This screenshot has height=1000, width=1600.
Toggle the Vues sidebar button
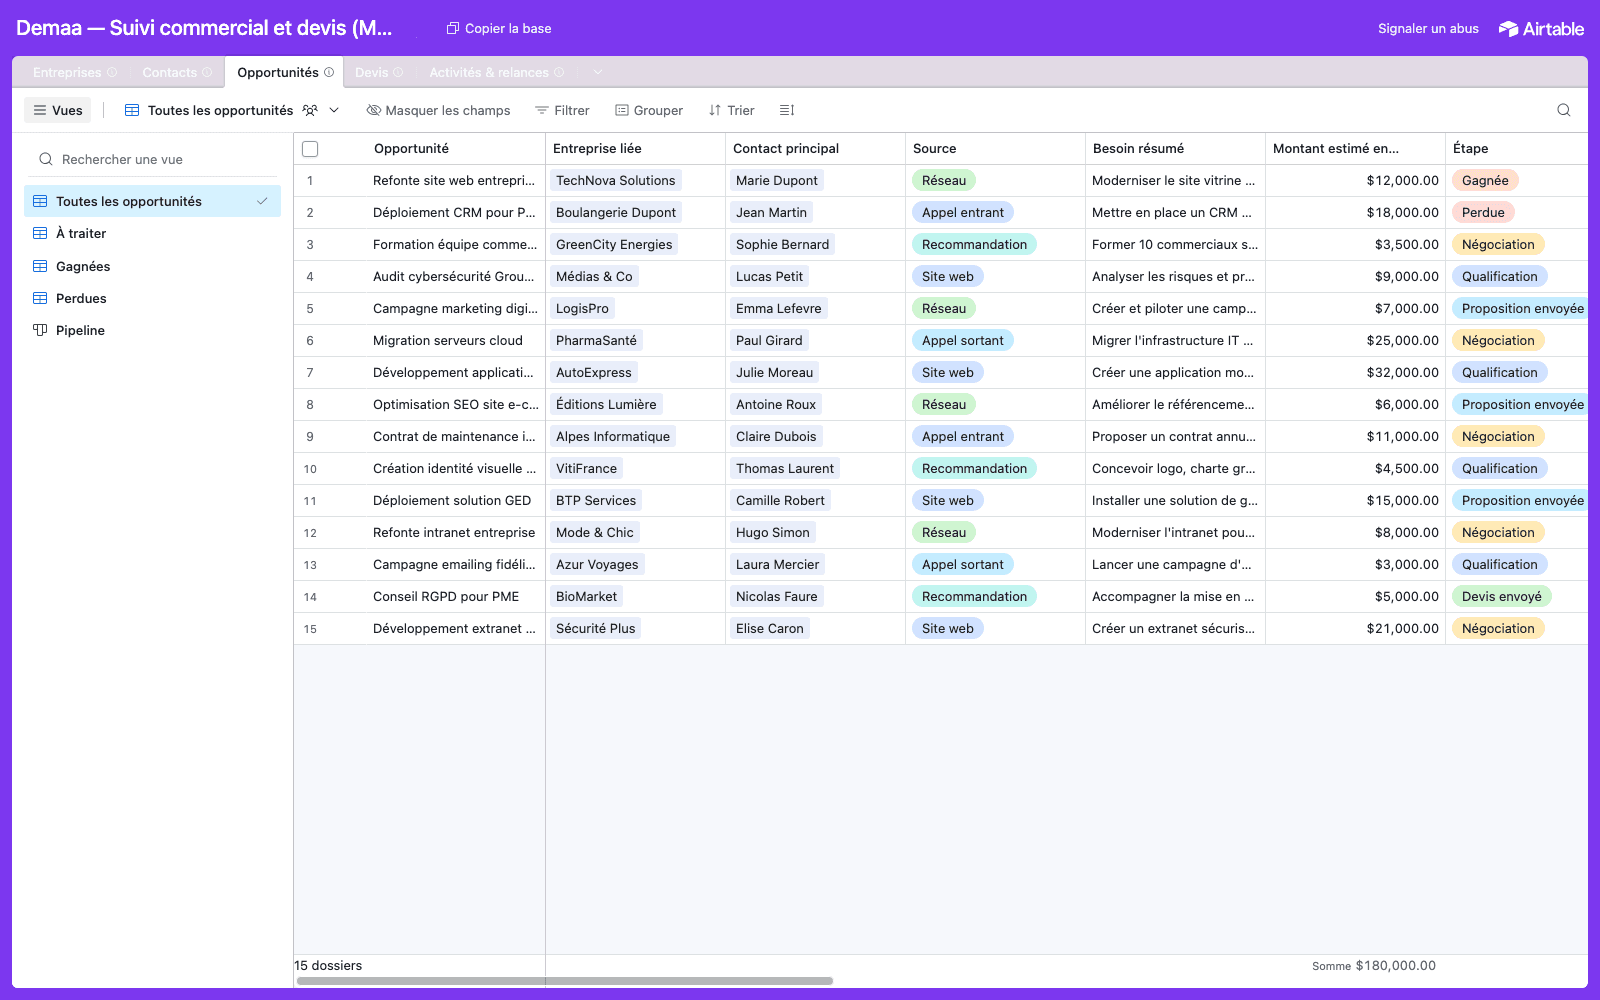click(58, 110)
